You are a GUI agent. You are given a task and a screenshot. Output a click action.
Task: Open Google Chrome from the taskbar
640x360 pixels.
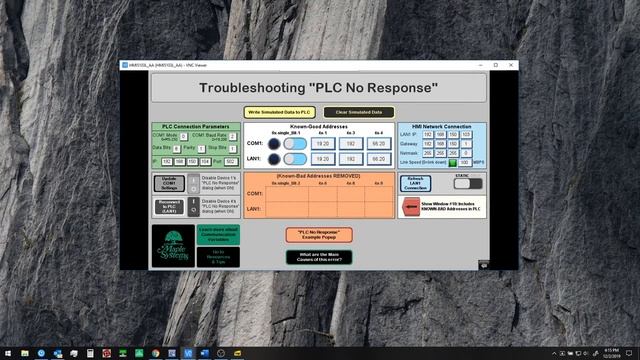pyautogui.click(x=156, y=353)
